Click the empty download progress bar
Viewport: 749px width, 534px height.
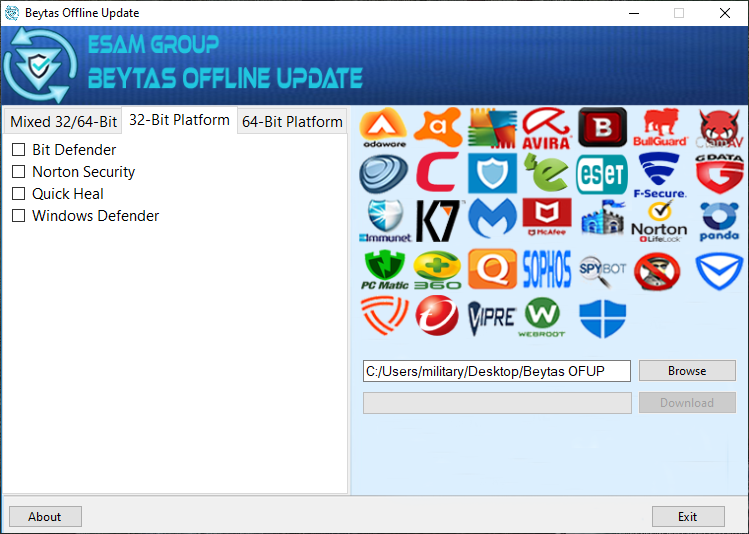coord(497,403)
